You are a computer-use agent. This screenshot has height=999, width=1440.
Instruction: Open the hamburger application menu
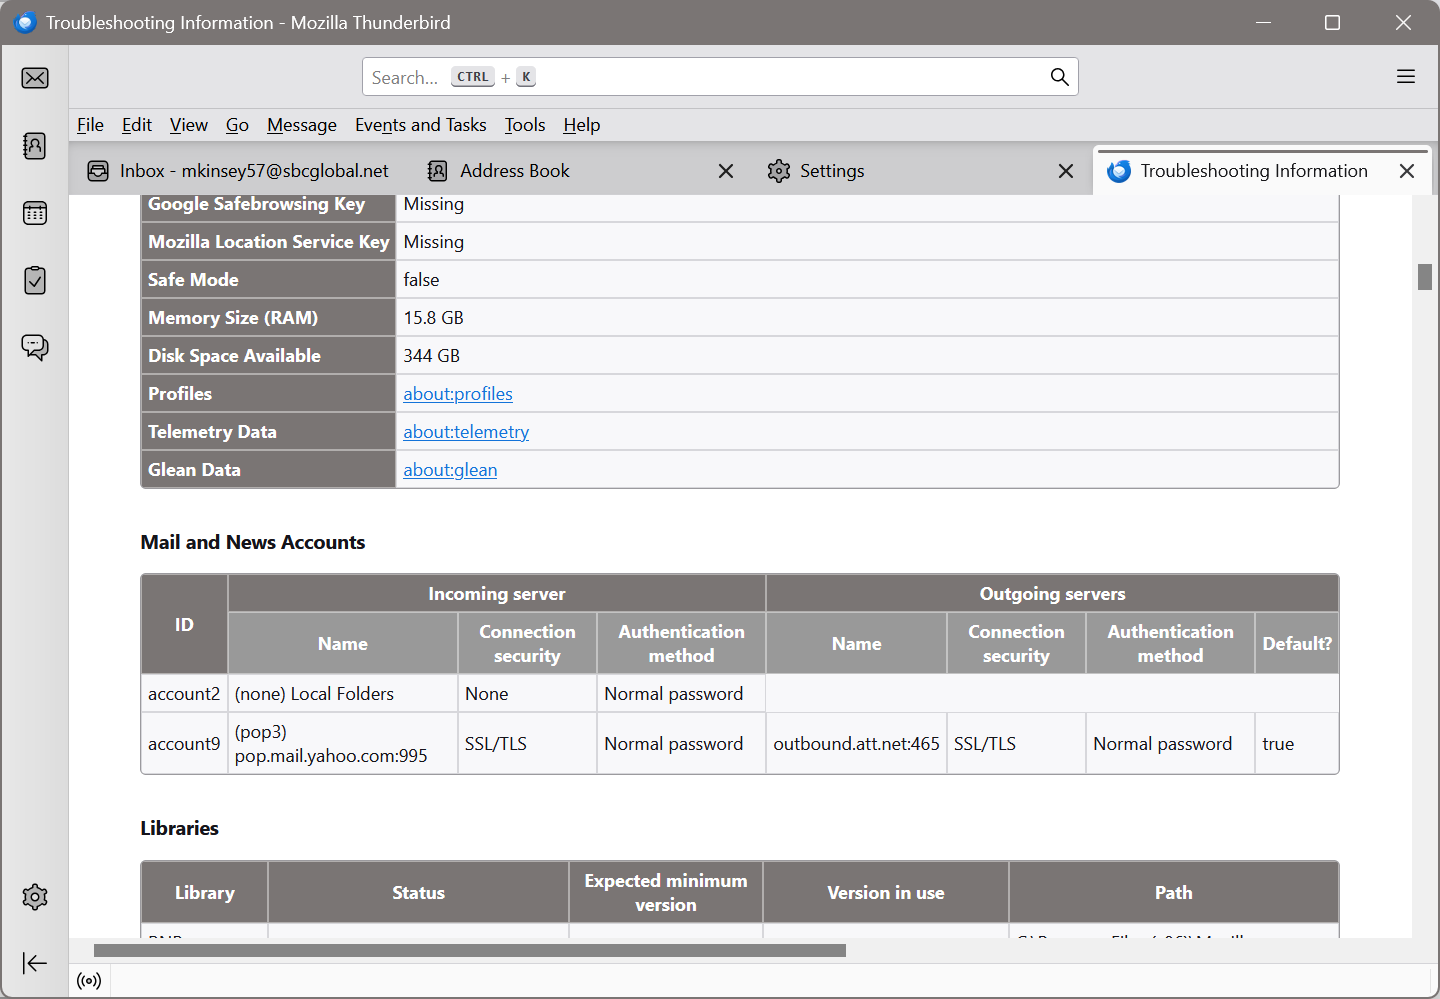click(x=1405, y=77)
